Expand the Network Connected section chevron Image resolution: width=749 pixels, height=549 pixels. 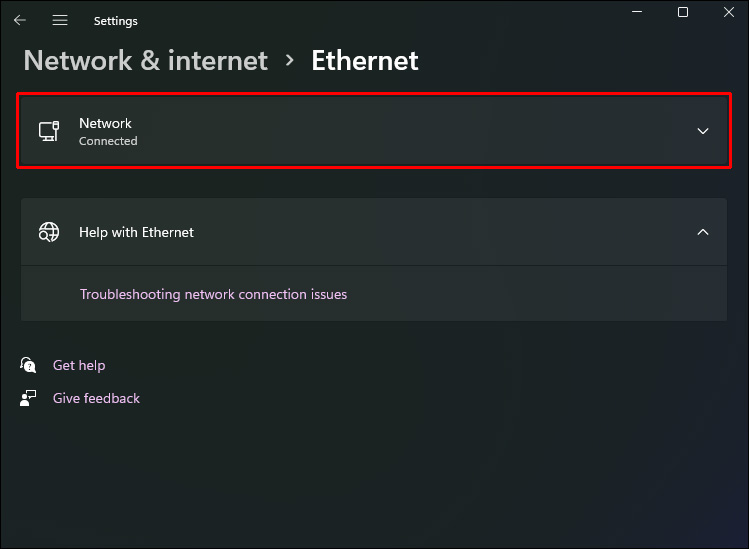point(703,131)
